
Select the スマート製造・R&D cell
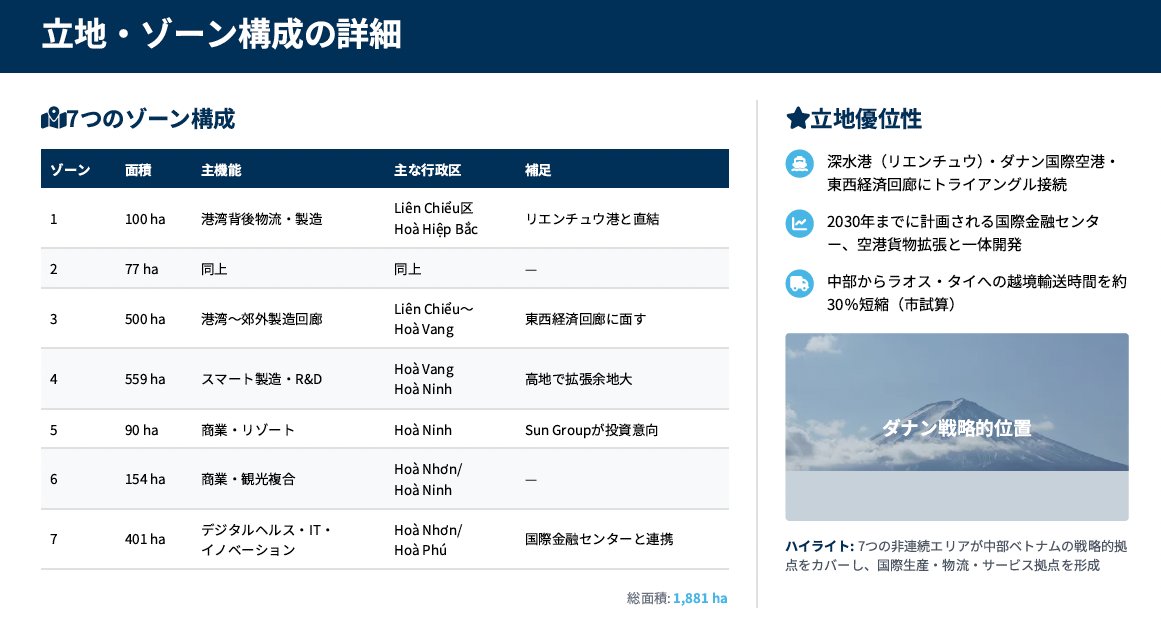[261, 379]
